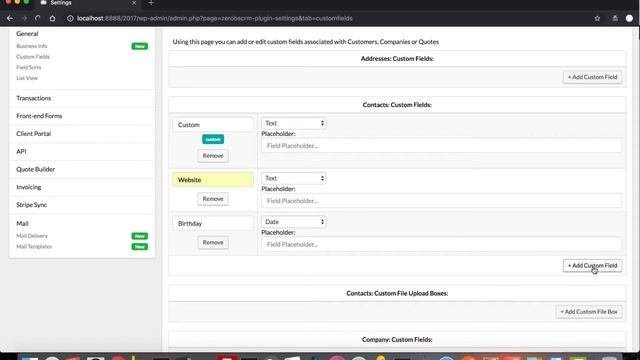Edit the Custom field name box

pyautogui.click(x=213, y=125)
